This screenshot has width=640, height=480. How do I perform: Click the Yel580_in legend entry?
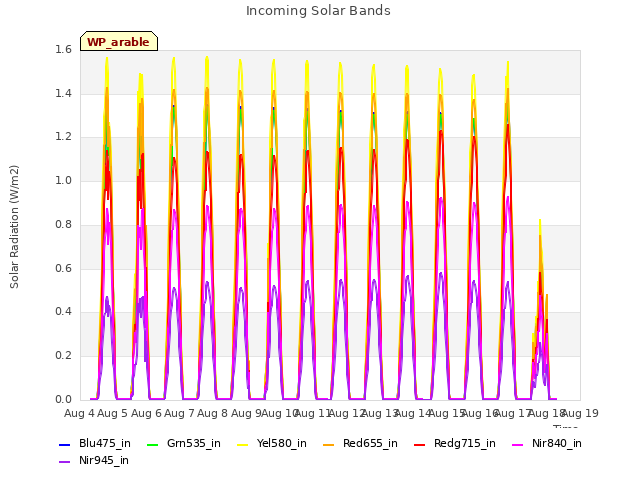point(272,444)
